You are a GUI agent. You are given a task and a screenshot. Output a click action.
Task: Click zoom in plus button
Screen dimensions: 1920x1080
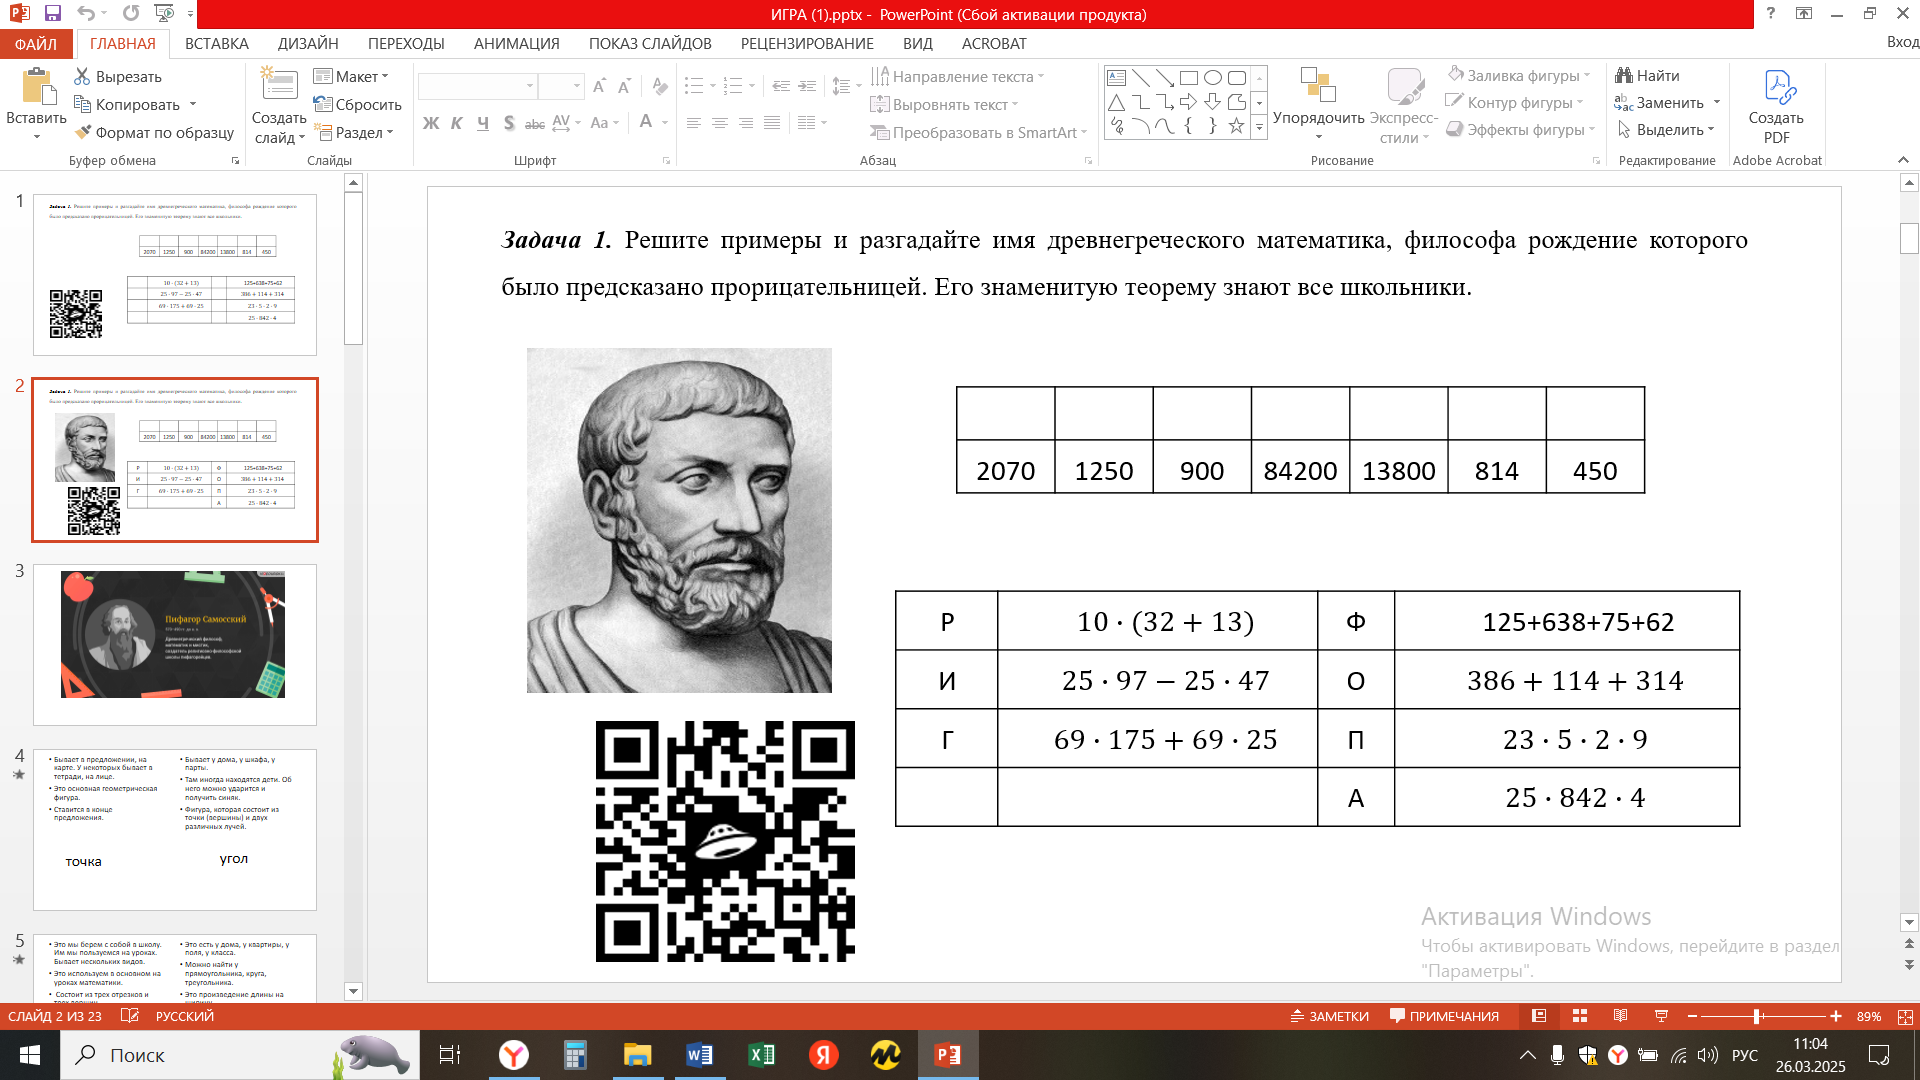(1836, 1016)
